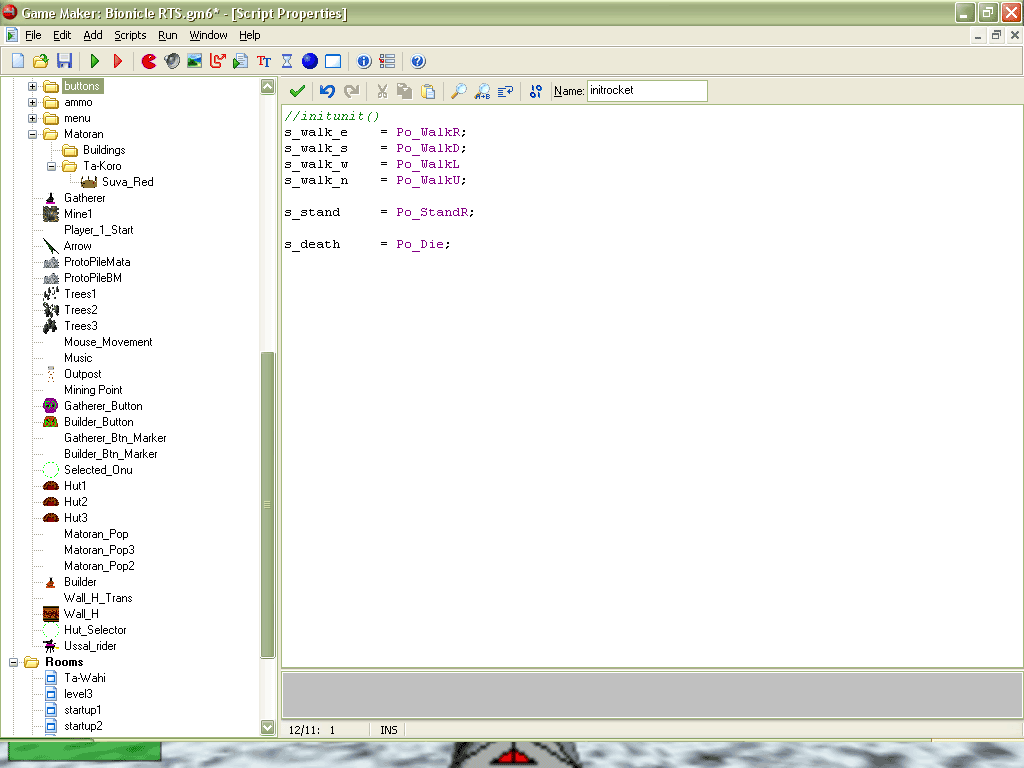Click the script Name input field
Screen dimensions: 1024x768
pyautogui.click(x=646, y=90)
